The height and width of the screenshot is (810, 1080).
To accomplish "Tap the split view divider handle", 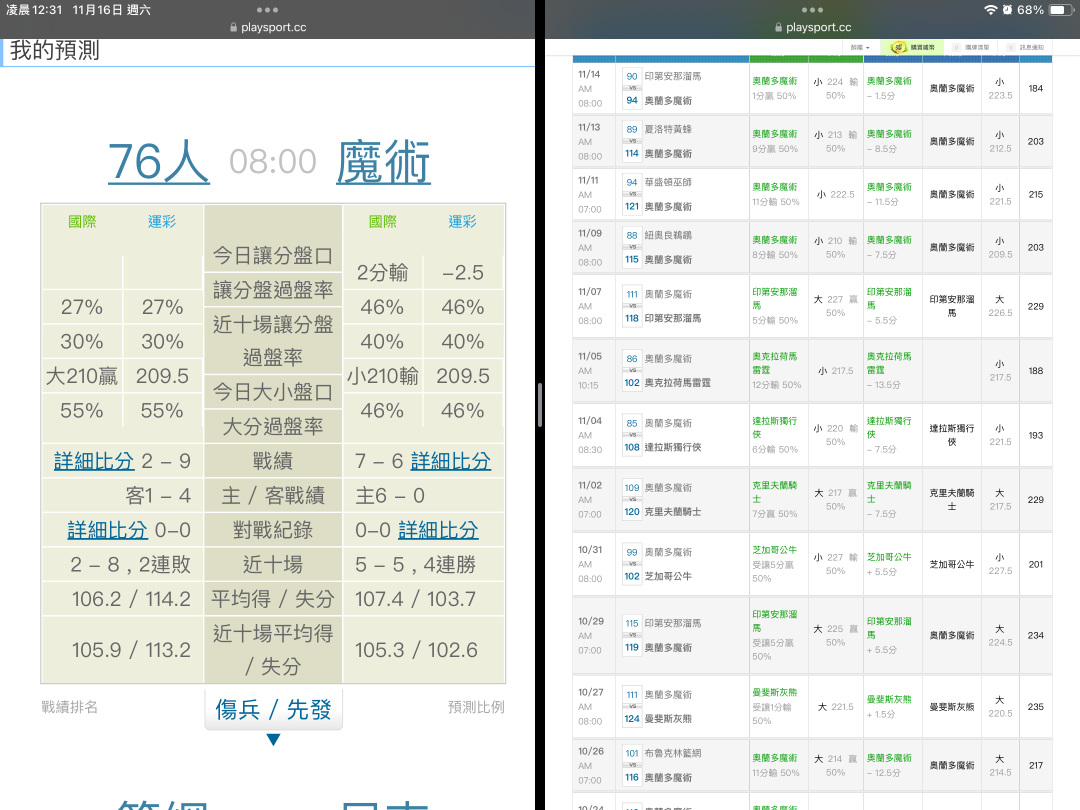I will pos(540,405).
